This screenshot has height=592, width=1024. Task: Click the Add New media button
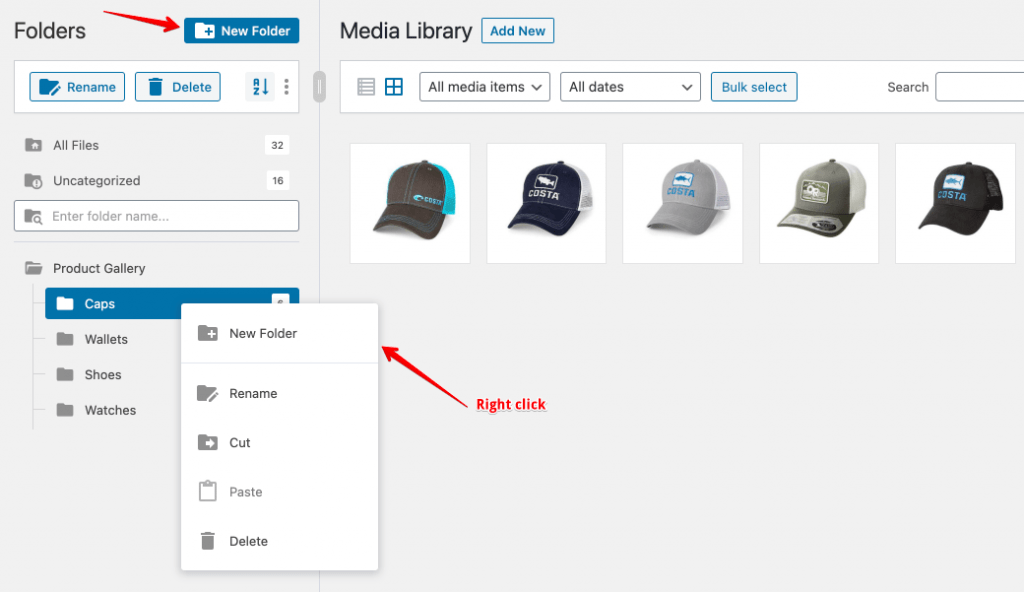(517, 30)
